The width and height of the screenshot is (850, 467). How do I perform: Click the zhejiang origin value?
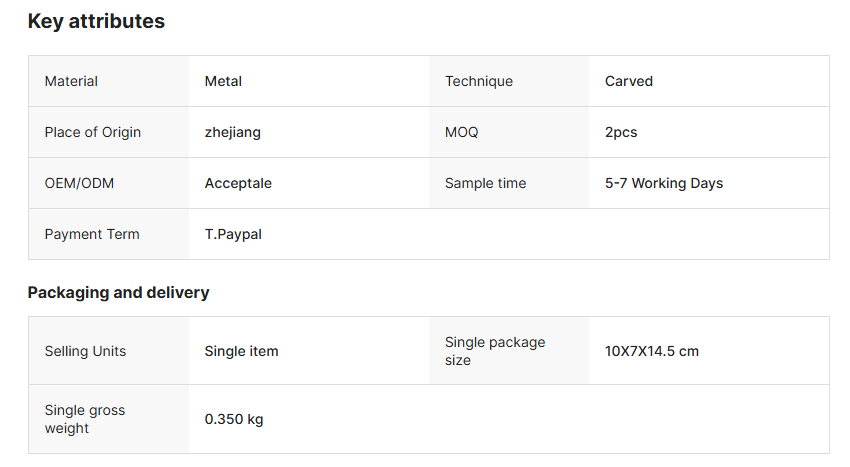[x=233, y=132]
